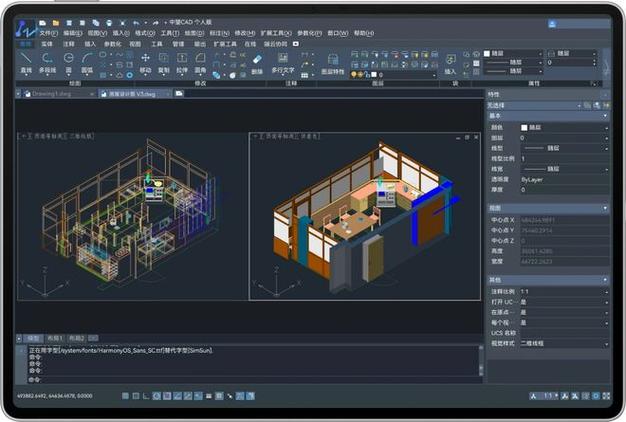Click the 属性 panel dialog launcher arrow
Screen dimensions: 626x422
coord(594,84)
